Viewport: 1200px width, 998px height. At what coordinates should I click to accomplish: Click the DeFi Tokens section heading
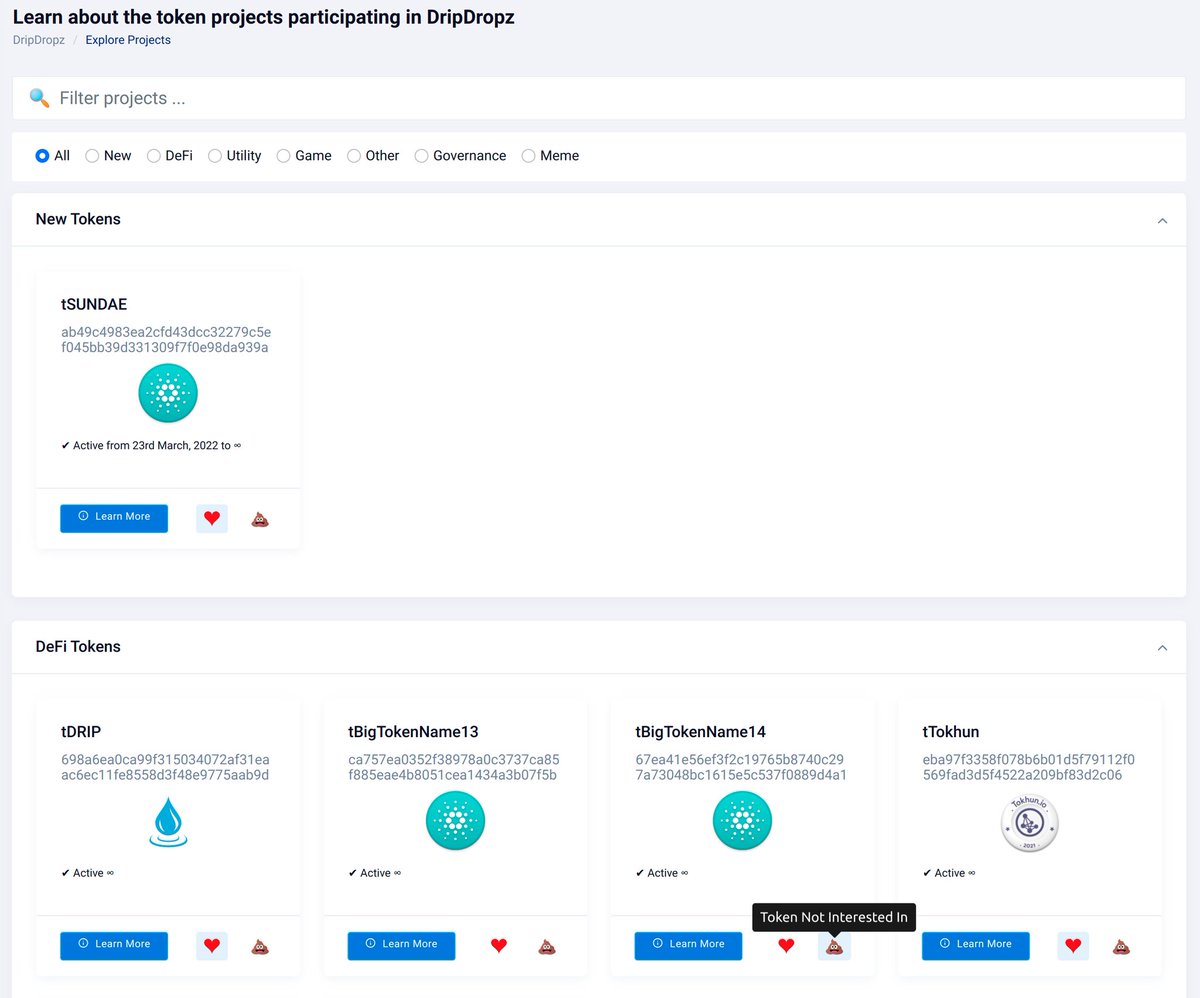click(x=78, y=647)
